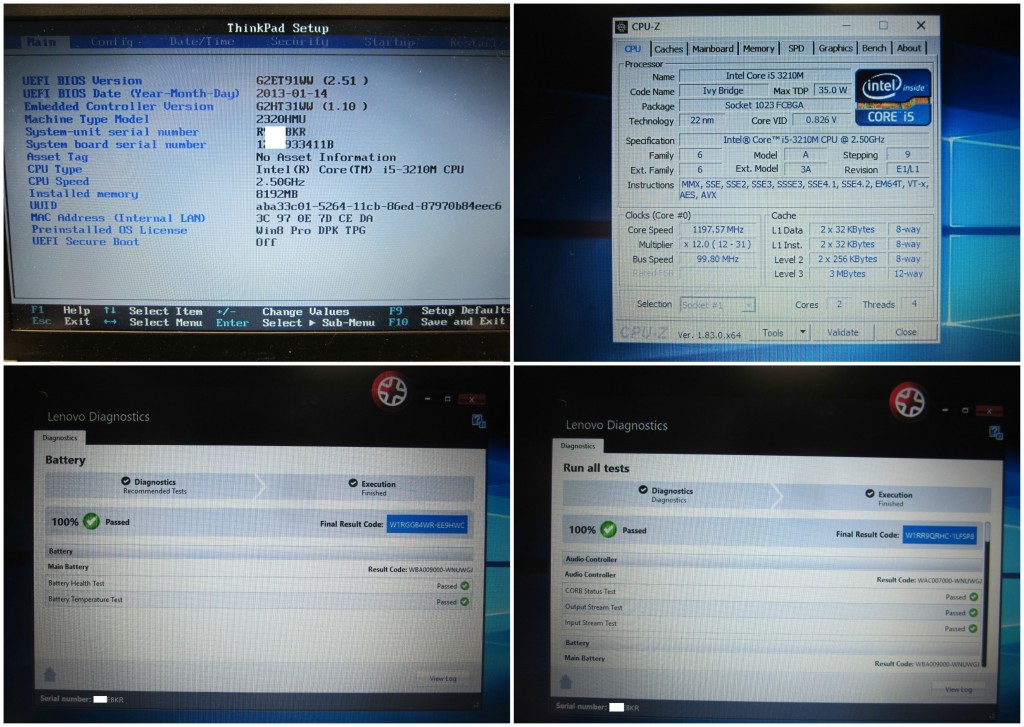
Task: Open Diagnostics tab in Battery window
Action: [59, 438]
